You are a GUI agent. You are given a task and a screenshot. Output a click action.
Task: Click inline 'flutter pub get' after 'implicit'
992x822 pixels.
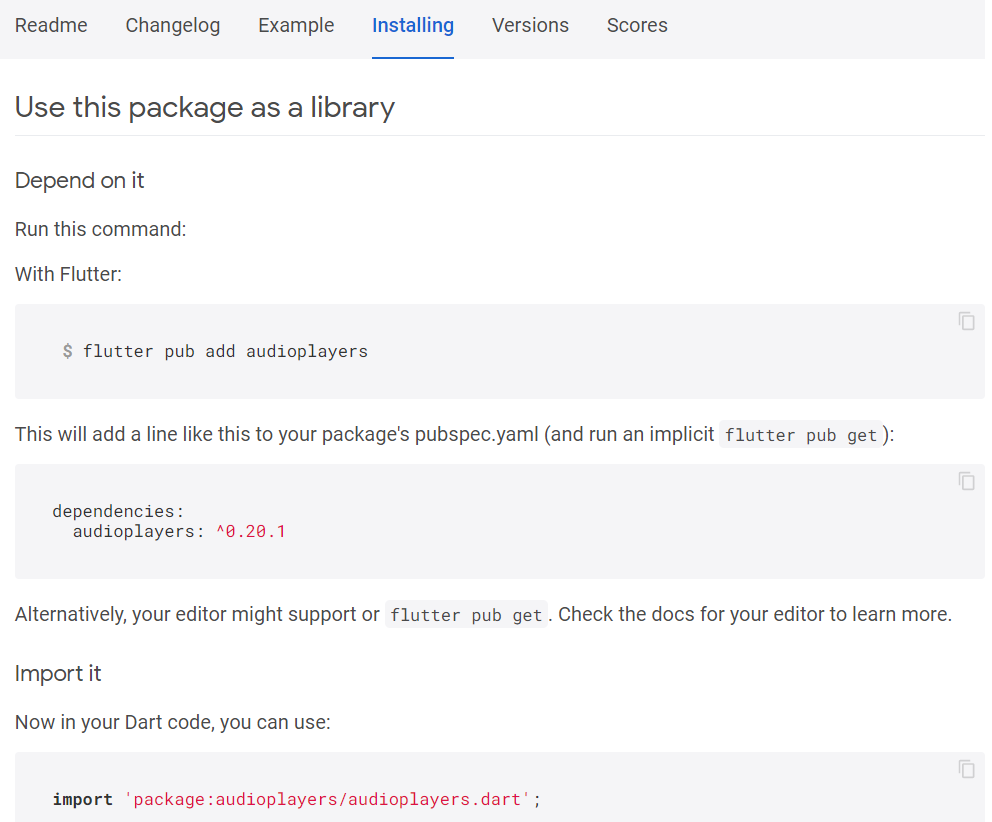click(800, 435)
